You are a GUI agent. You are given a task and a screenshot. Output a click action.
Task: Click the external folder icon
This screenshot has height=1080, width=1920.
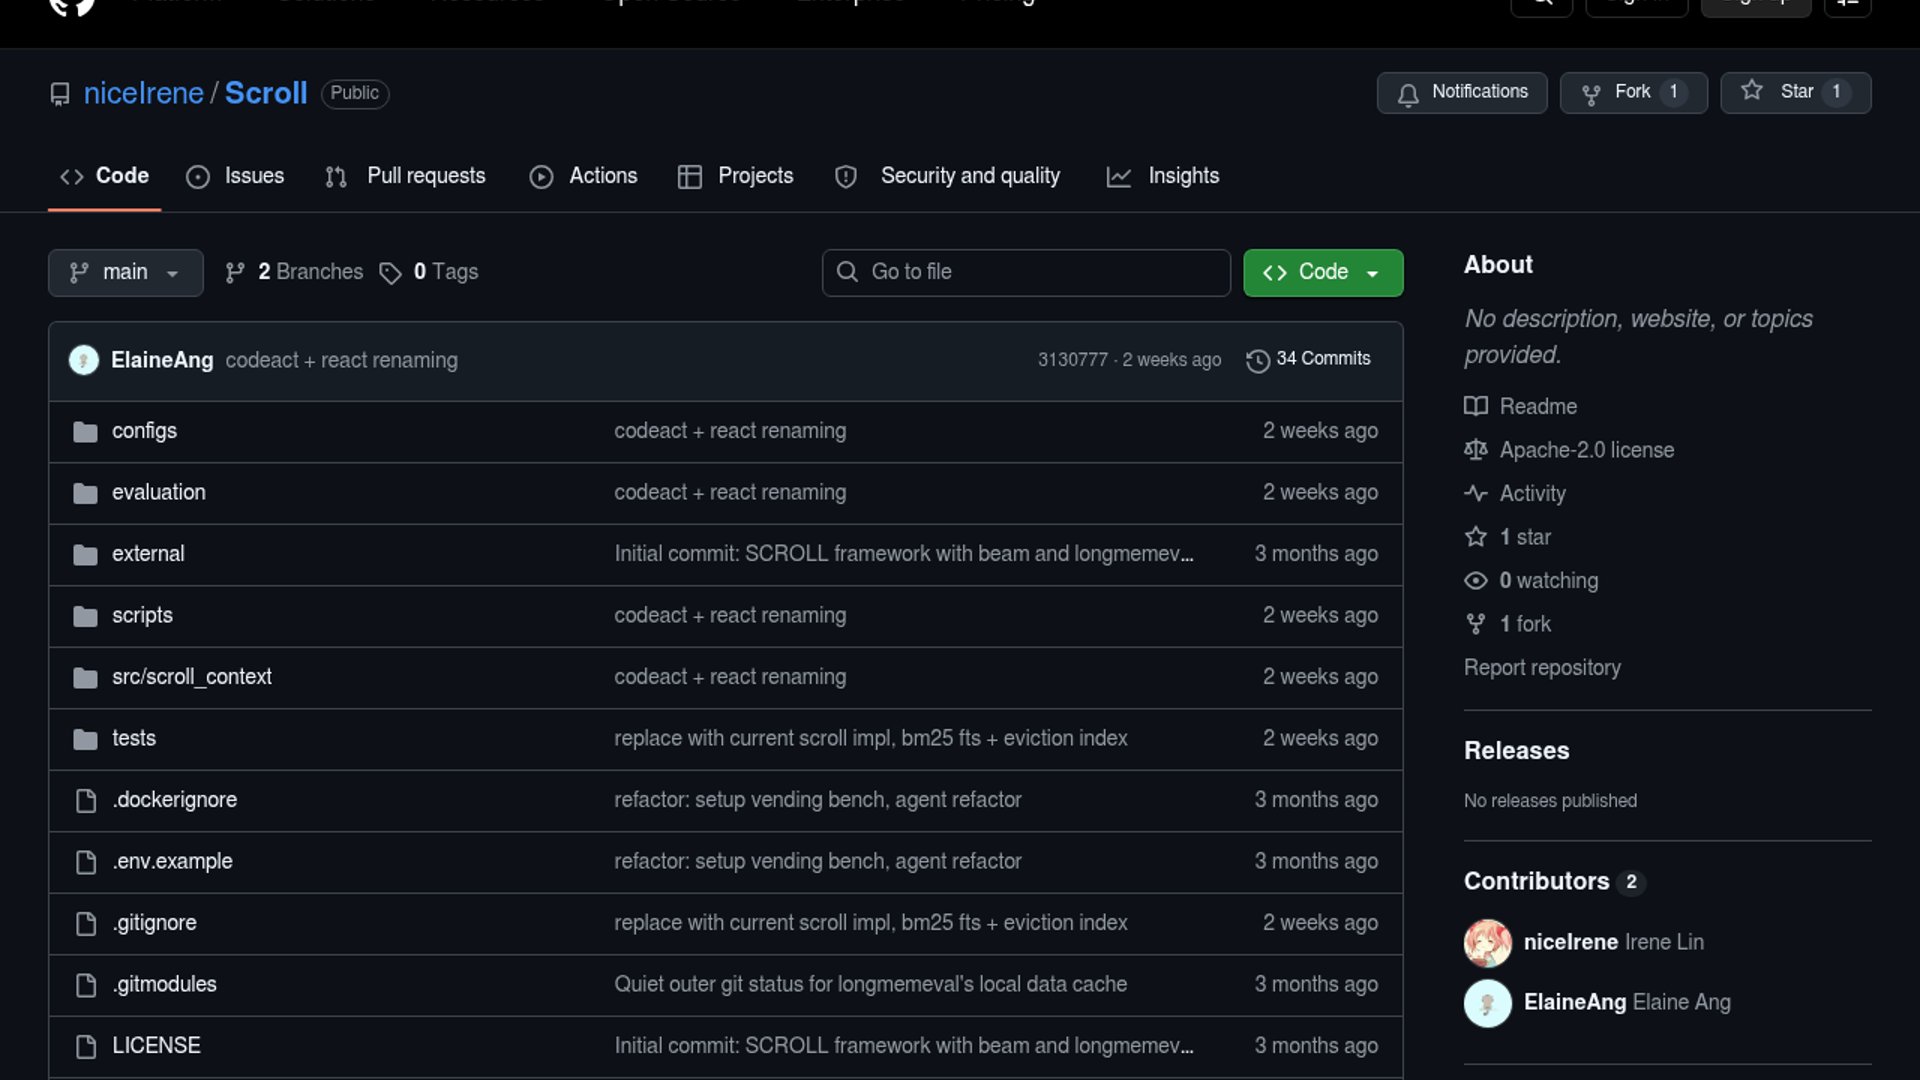[85, 554]
